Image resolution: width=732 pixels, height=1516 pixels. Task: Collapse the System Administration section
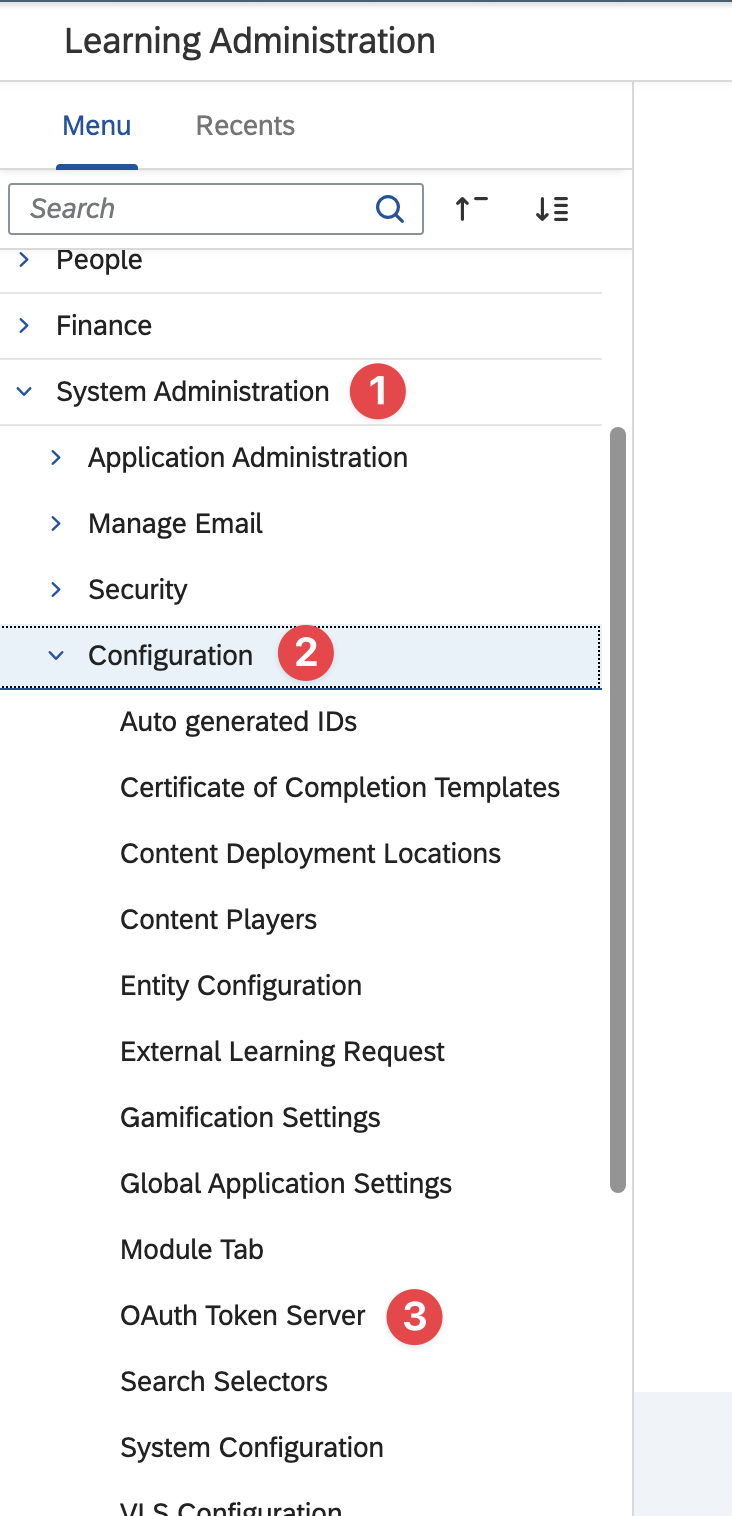[x=25, y=392]
